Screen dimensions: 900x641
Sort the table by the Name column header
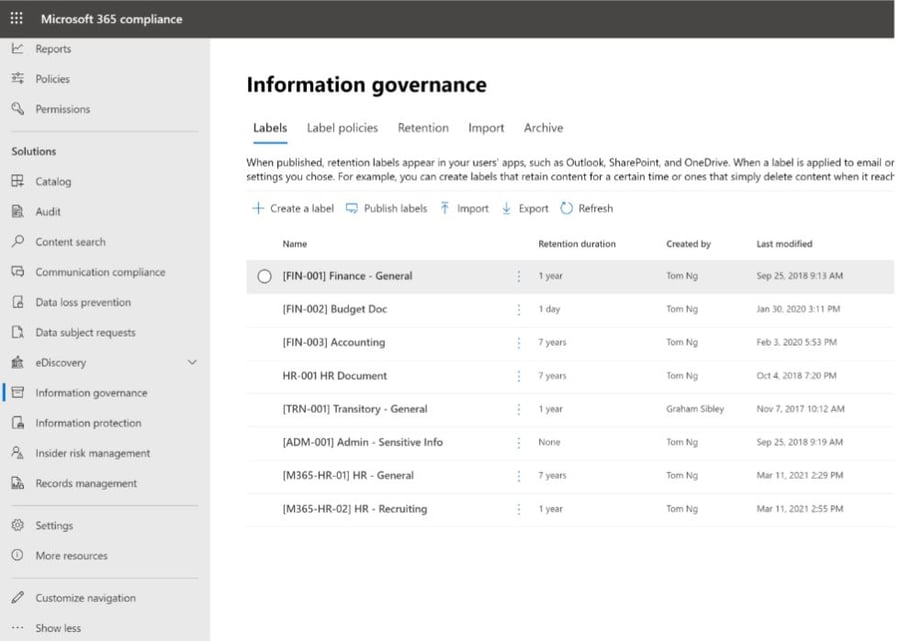(x=294, y=243)
